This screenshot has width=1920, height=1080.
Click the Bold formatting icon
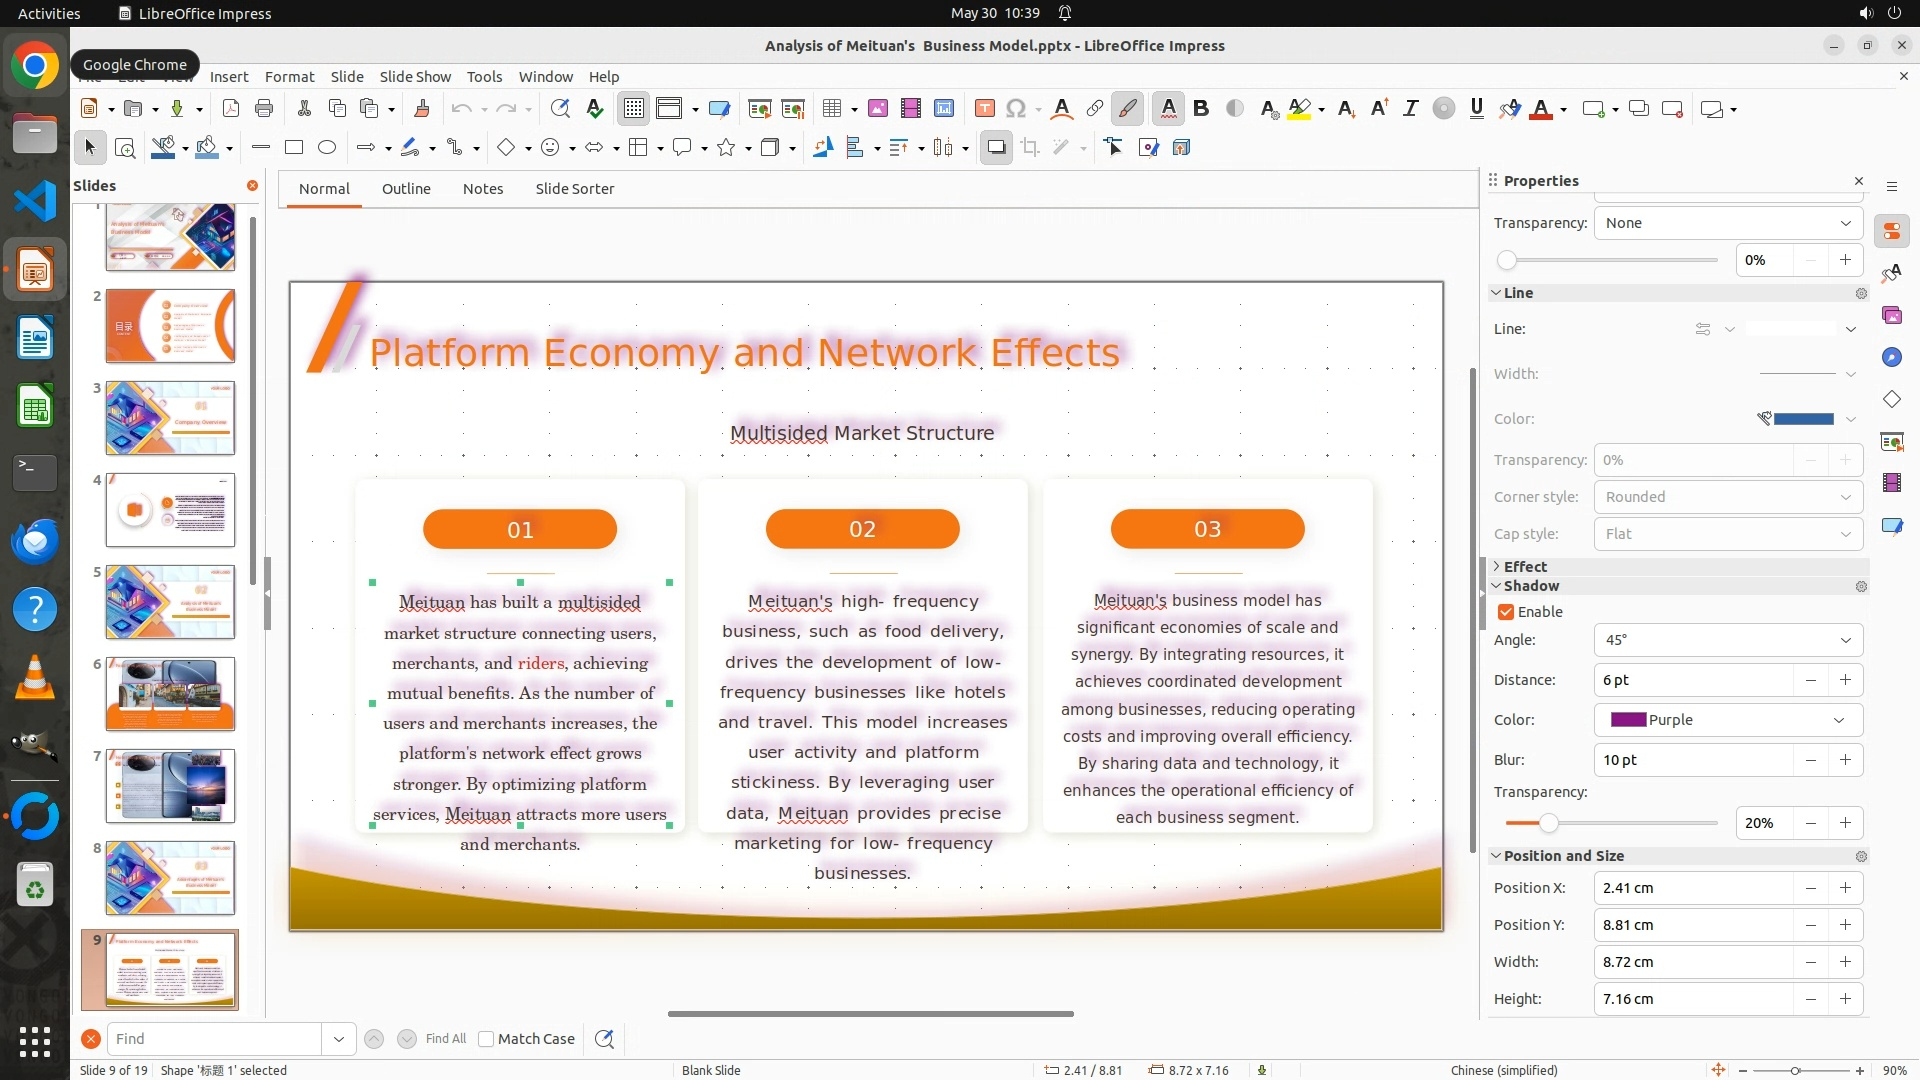[1201, 109]
